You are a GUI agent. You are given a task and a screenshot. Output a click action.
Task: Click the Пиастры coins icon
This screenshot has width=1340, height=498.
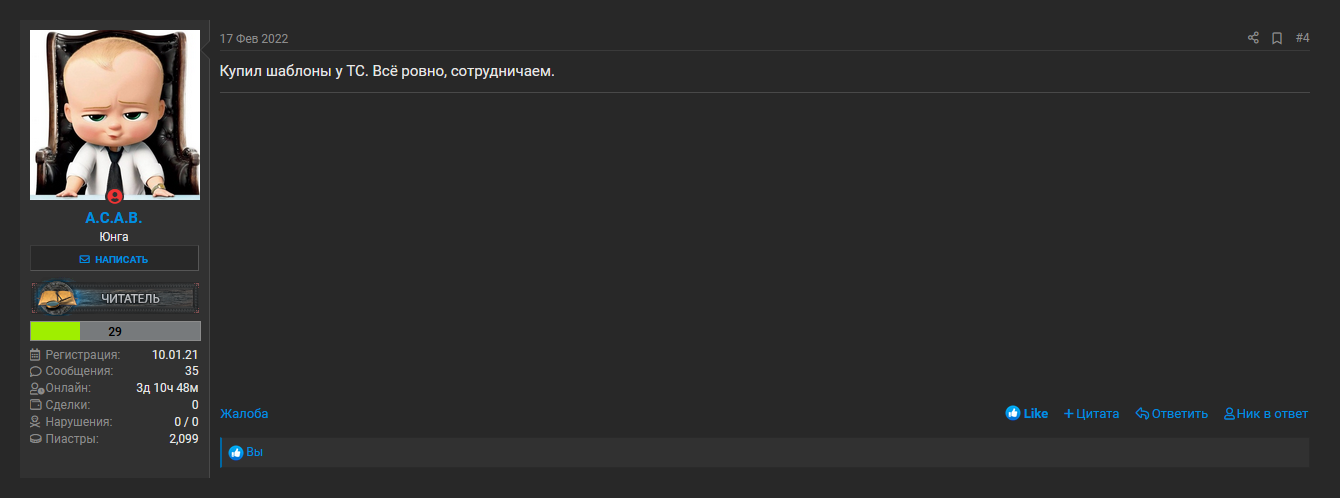click(36, 439)
